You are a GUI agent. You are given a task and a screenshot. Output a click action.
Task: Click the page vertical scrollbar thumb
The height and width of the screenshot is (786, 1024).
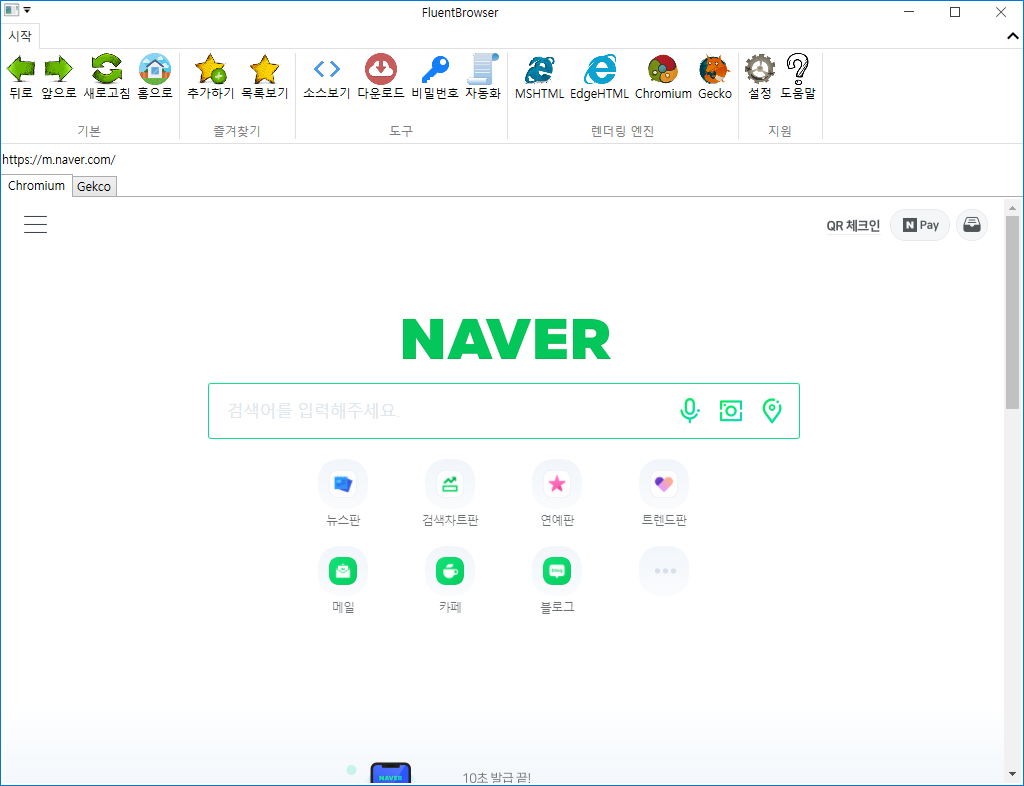(1012, 312)
